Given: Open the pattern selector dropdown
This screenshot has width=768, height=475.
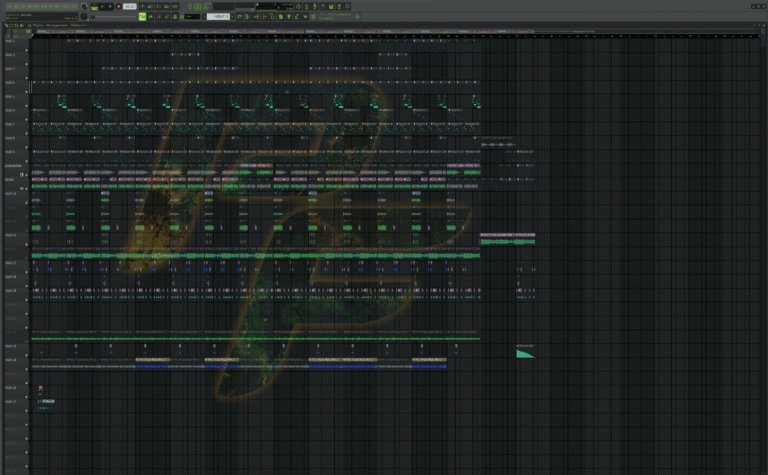Looking at the screenshot, I should [221, 16].
